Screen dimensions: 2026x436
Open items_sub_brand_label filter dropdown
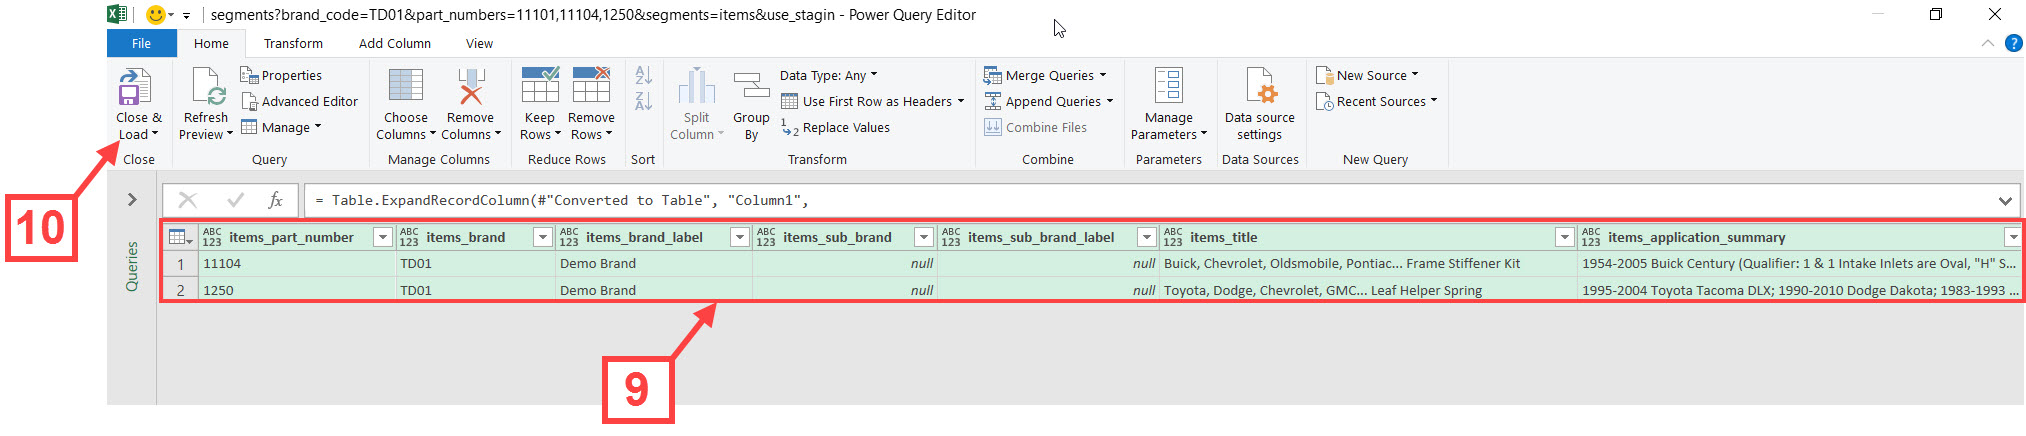(1147, 237)
